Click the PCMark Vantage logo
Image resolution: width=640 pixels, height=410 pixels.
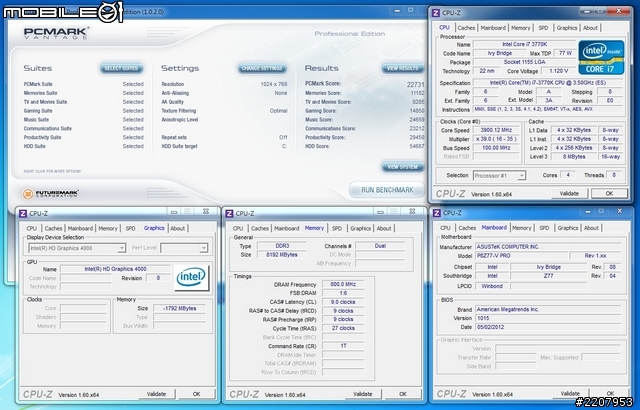(x=56, y=33)
